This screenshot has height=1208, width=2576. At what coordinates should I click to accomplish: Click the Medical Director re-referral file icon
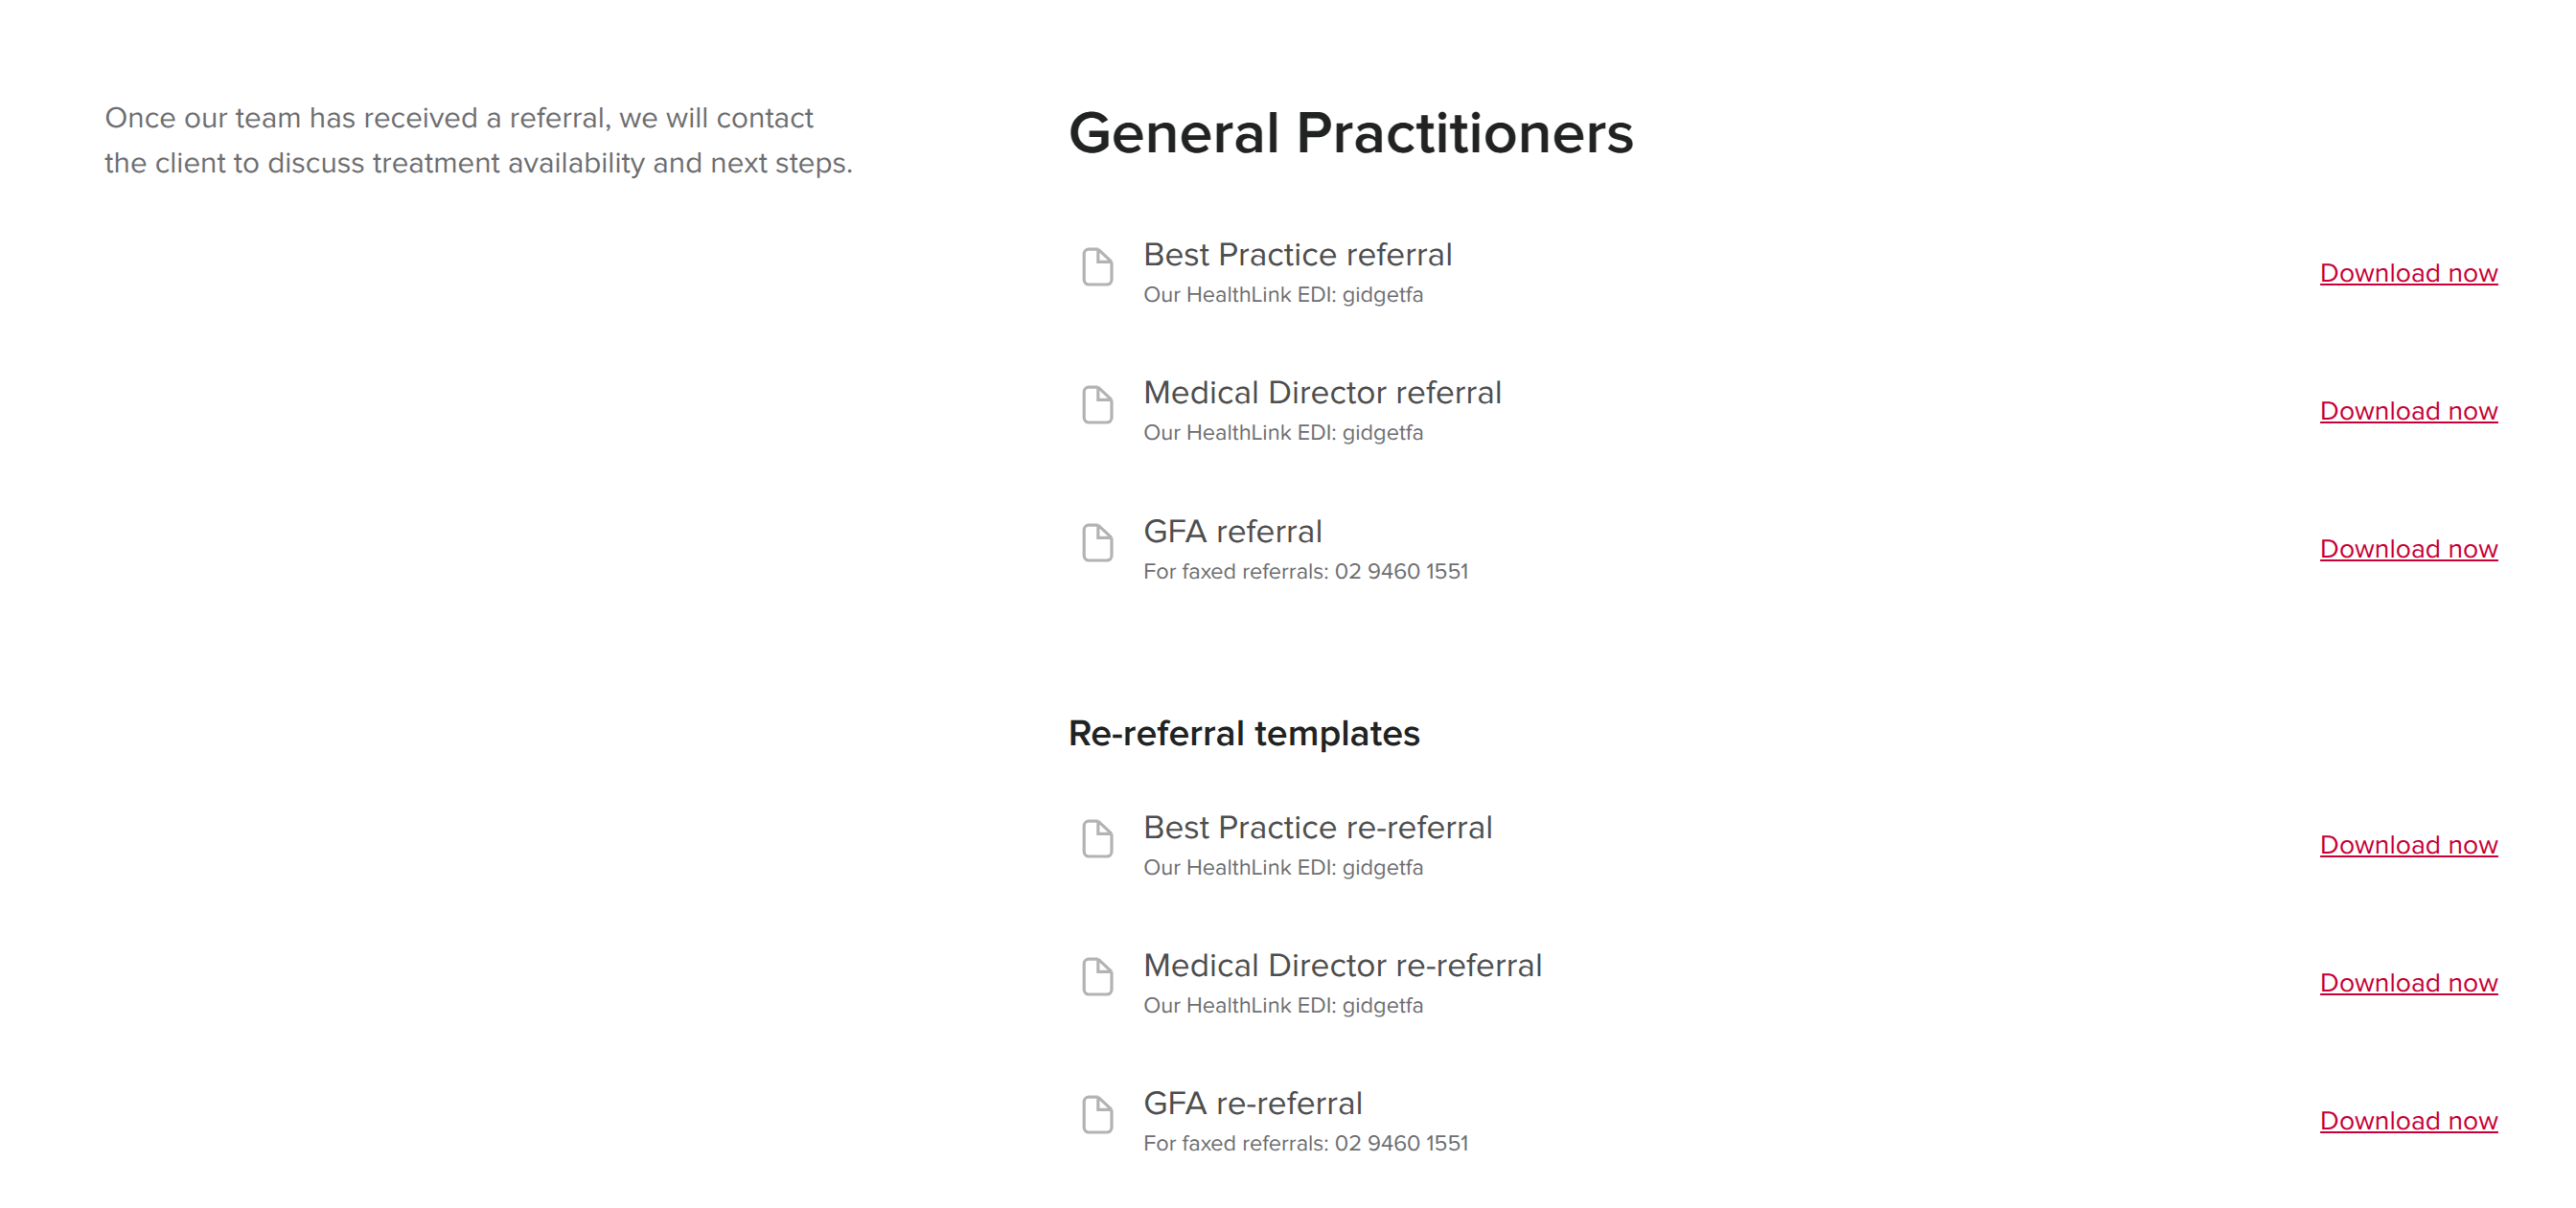tap(1097, 977)
